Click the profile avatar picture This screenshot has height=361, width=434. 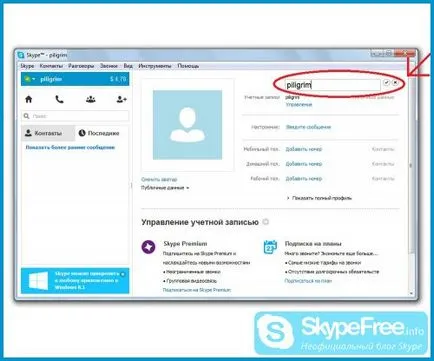(x=187, y=125)
